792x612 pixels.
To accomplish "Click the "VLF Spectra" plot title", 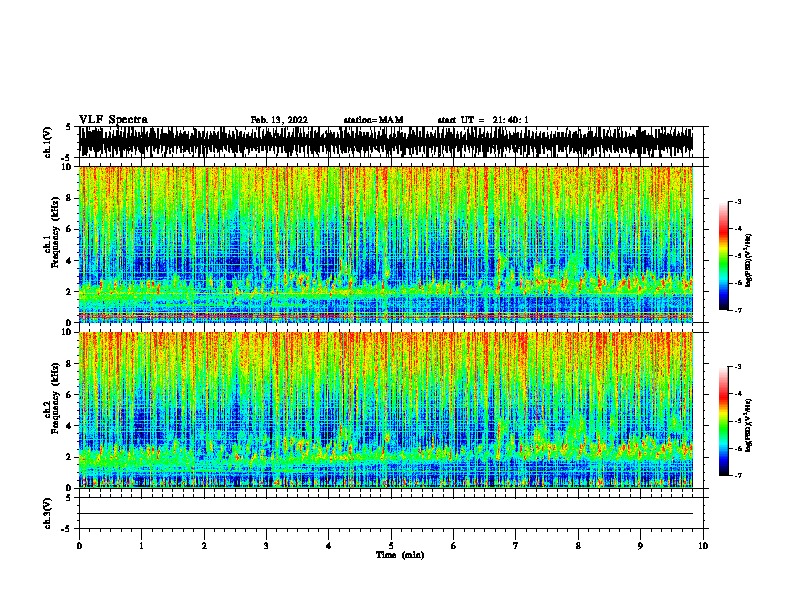I will pyautogui.click(x=113, y=120).
